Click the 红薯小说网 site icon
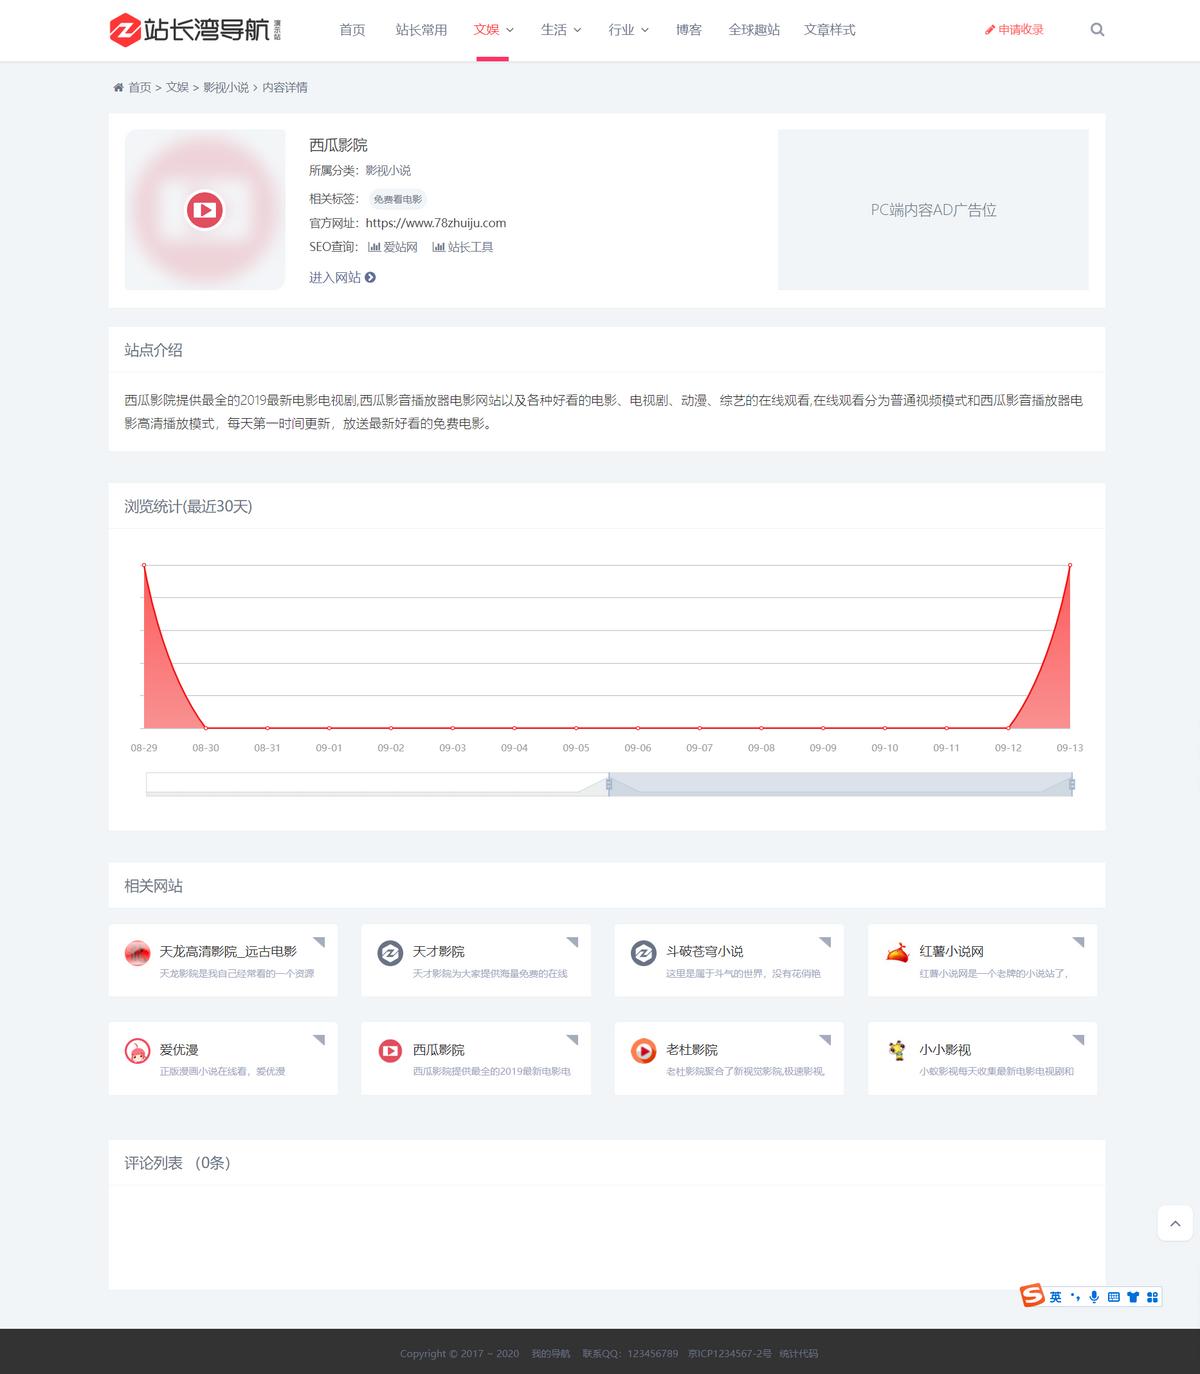 coord(897,953)
